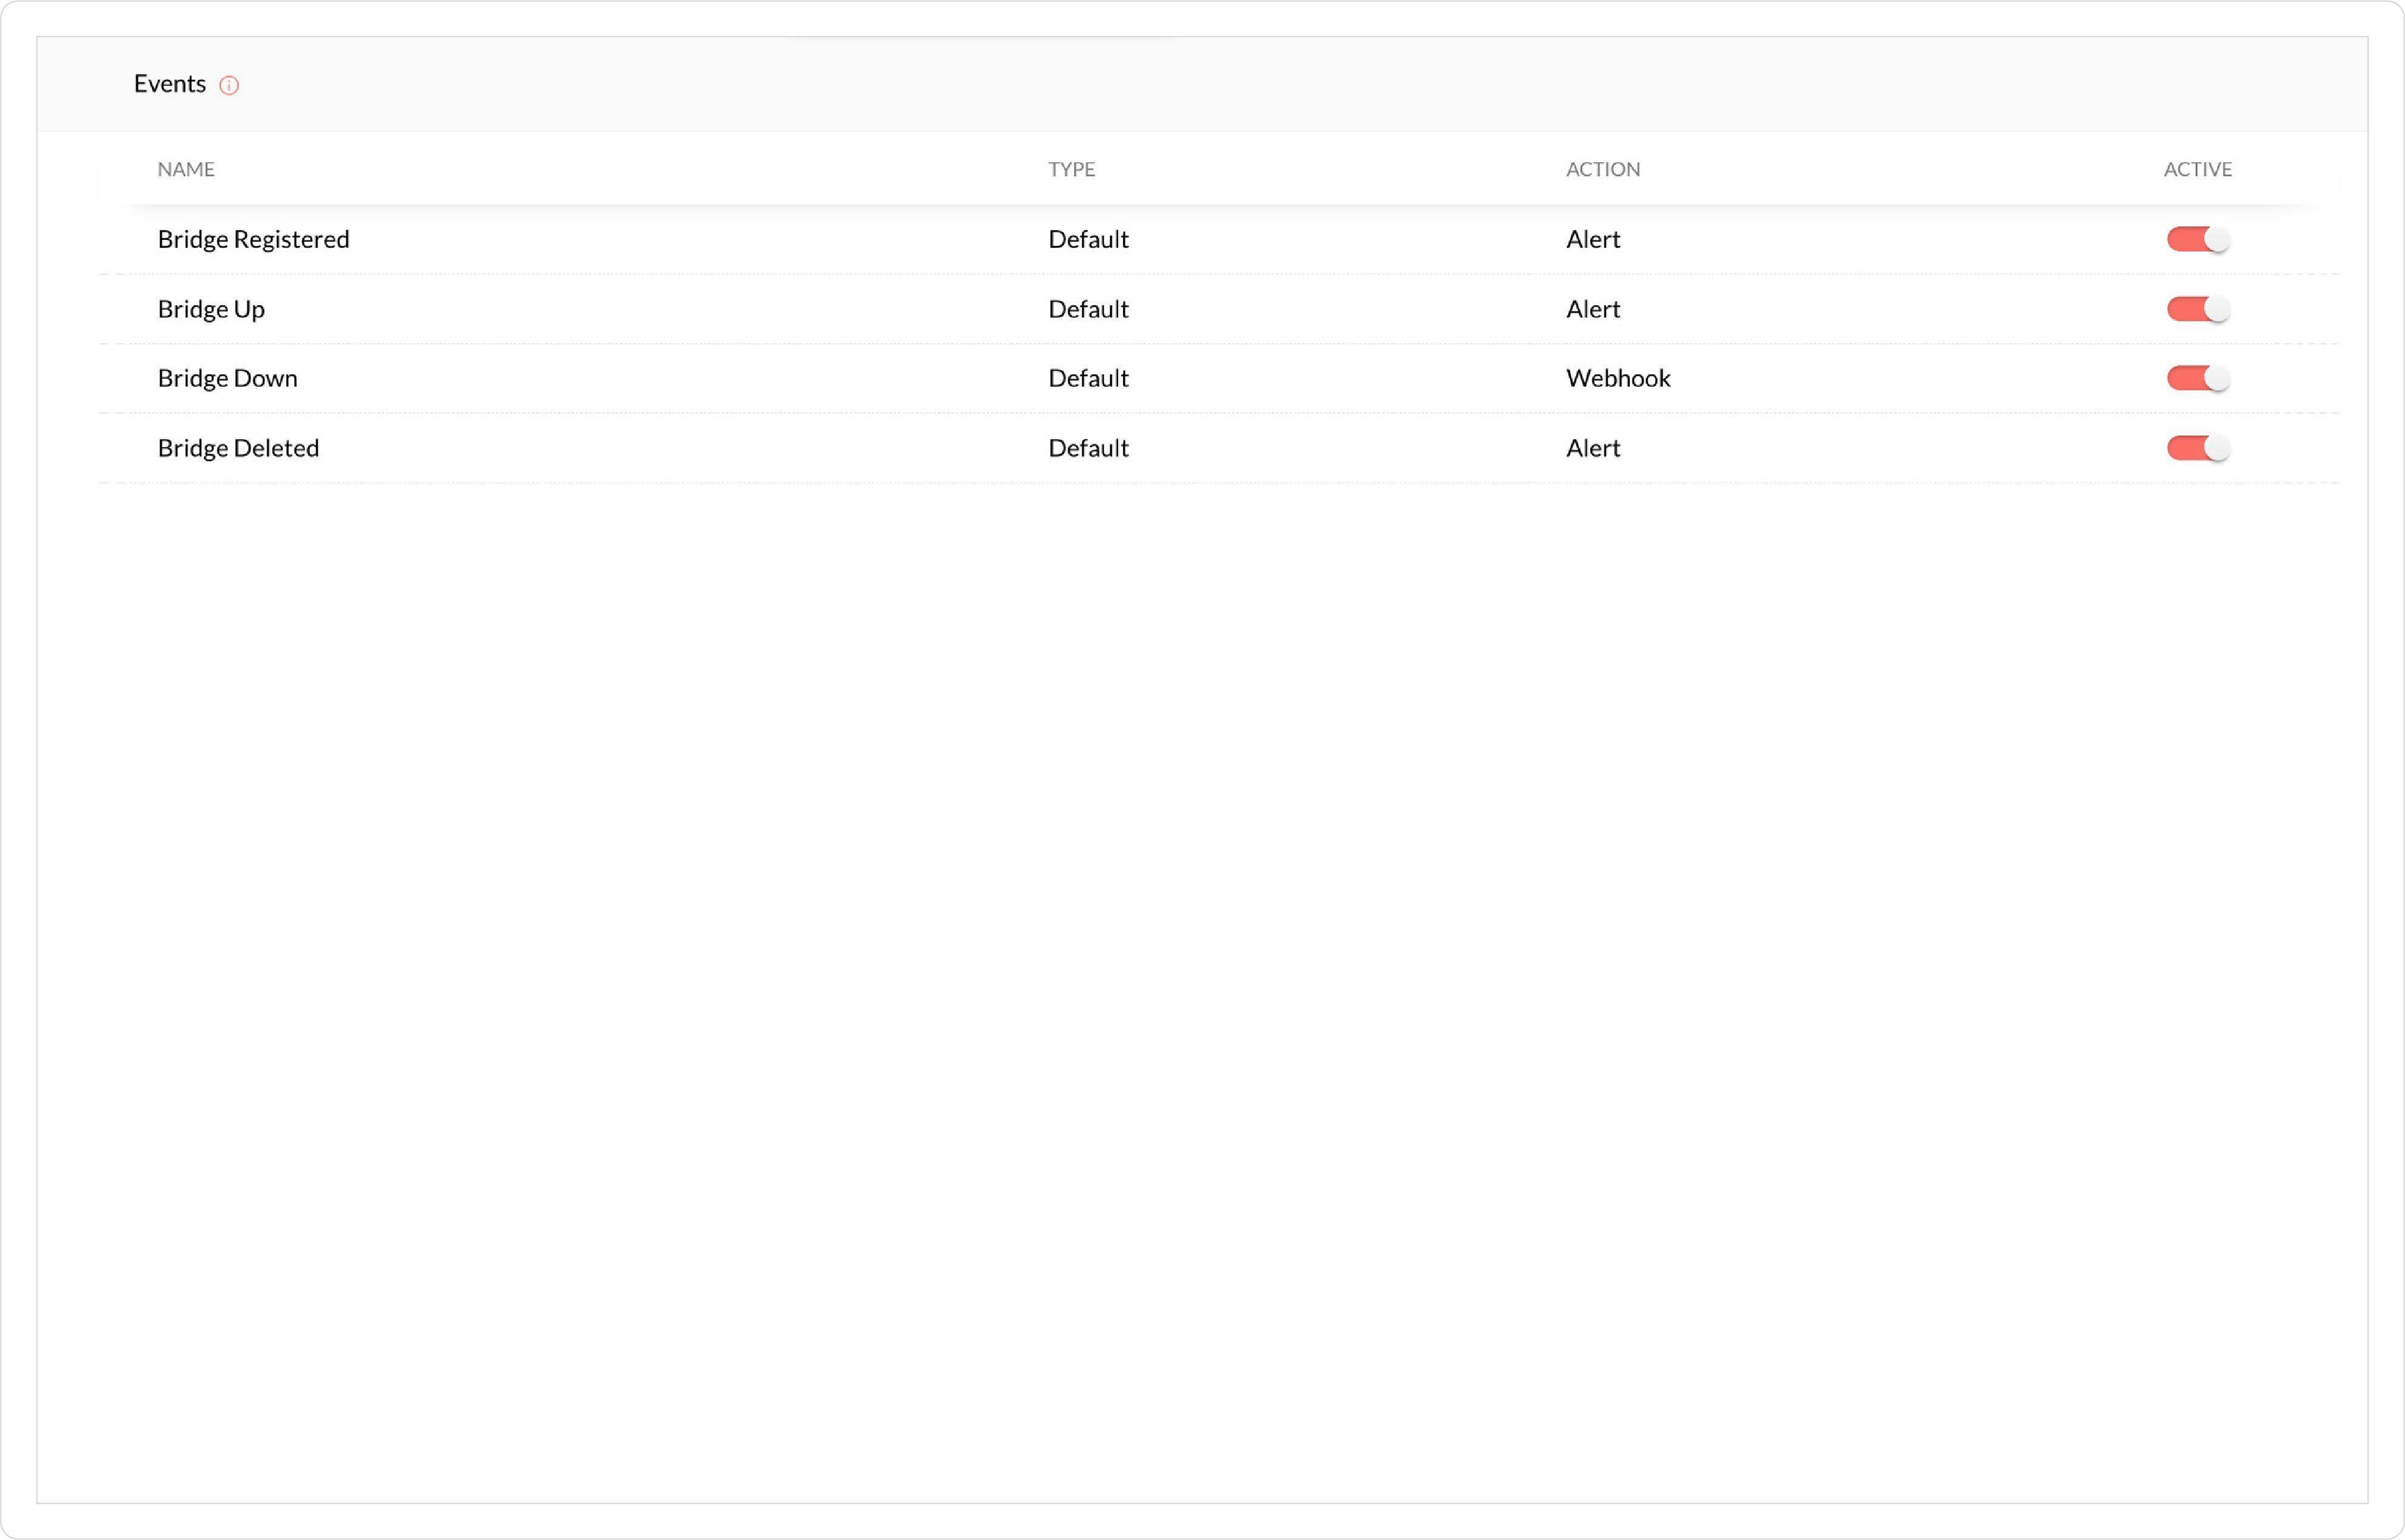Click the info icon beside Events
Image resolution: width=2405 pixels, height=1540 pixels.
[x=229, y=85]
